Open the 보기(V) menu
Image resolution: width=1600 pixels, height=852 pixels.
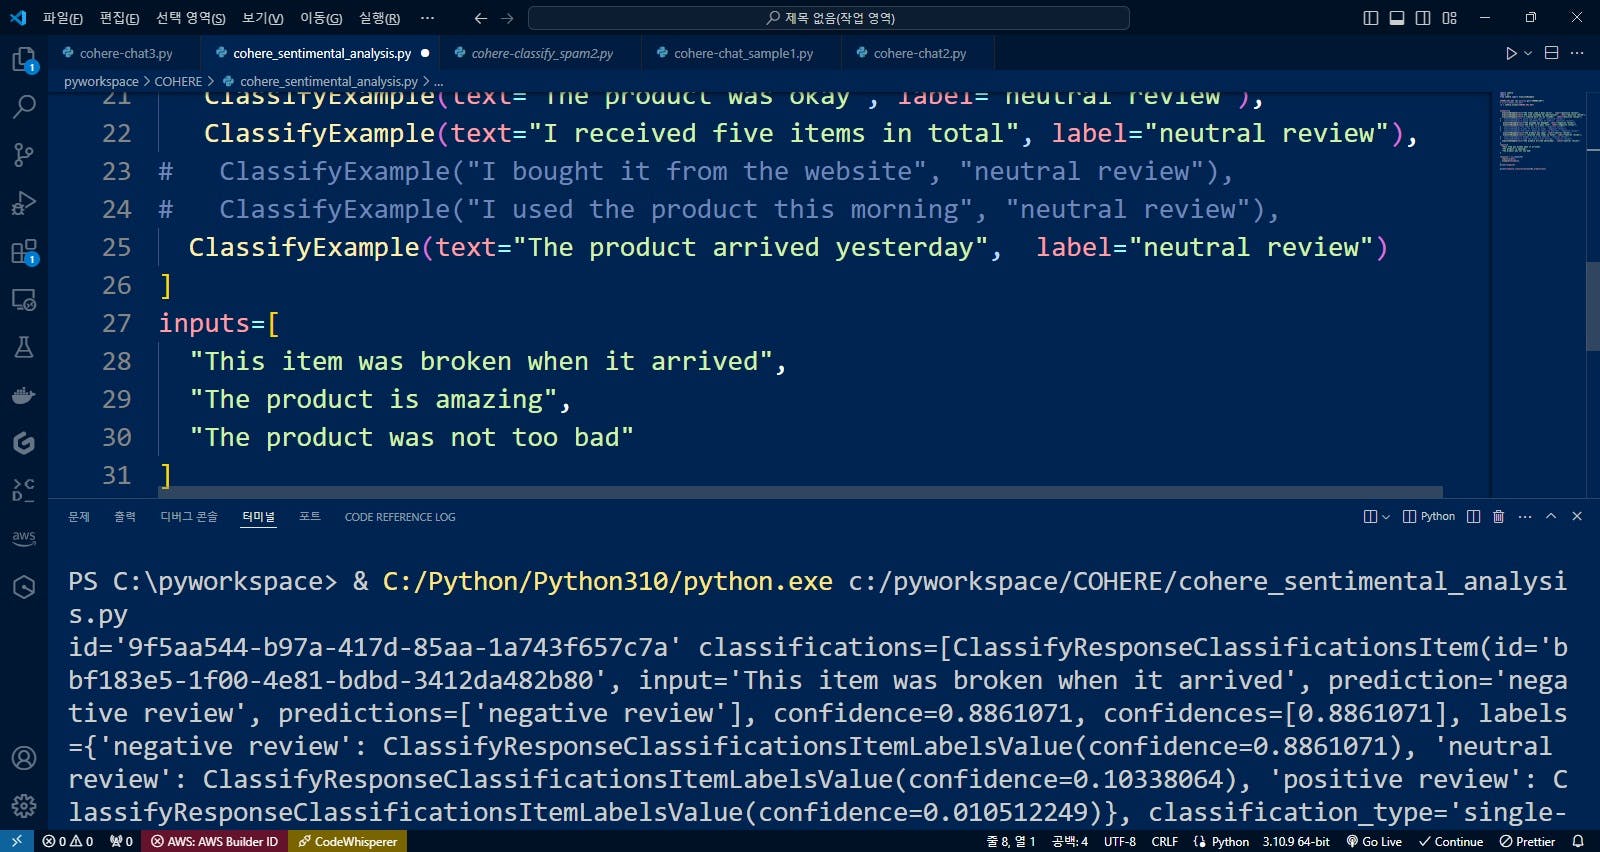pyautogui.click(x=262, y=18)
